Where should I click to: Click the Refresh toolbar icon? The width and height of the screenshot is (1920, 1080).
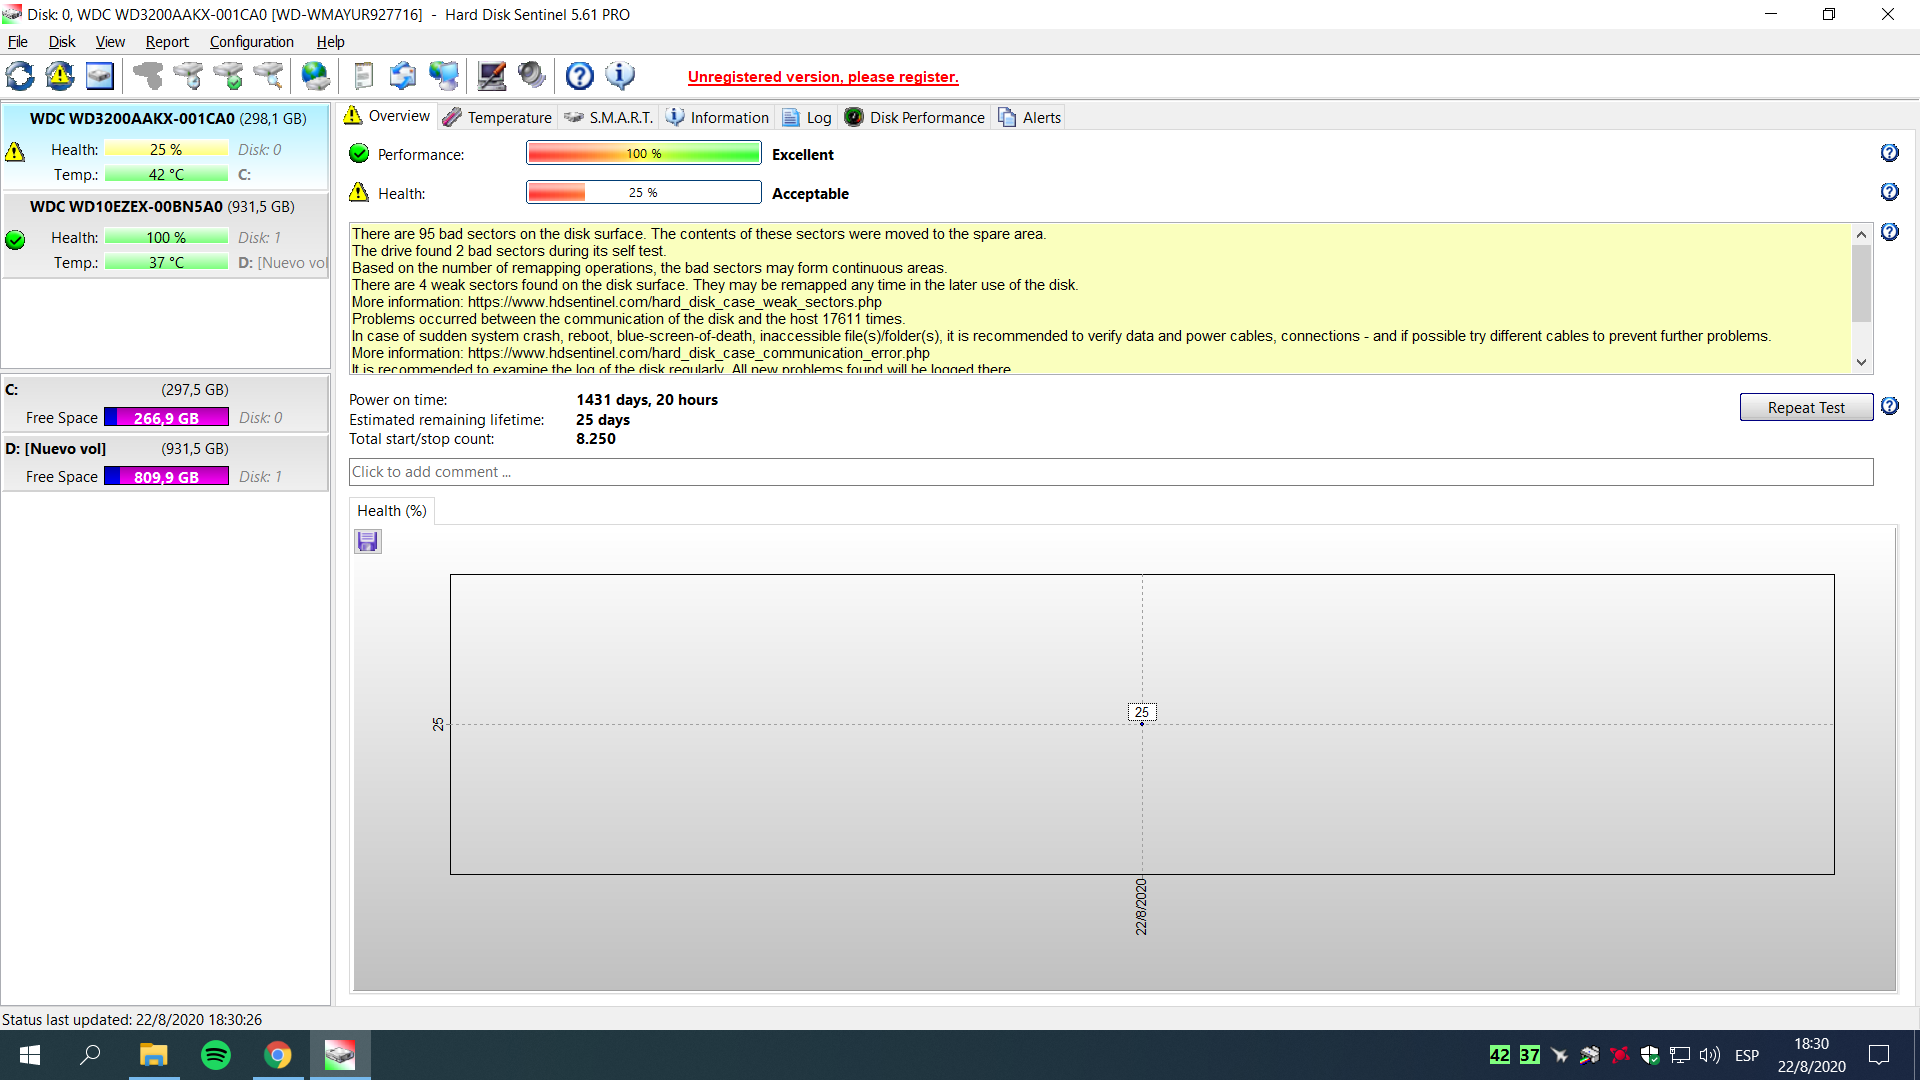20,76
